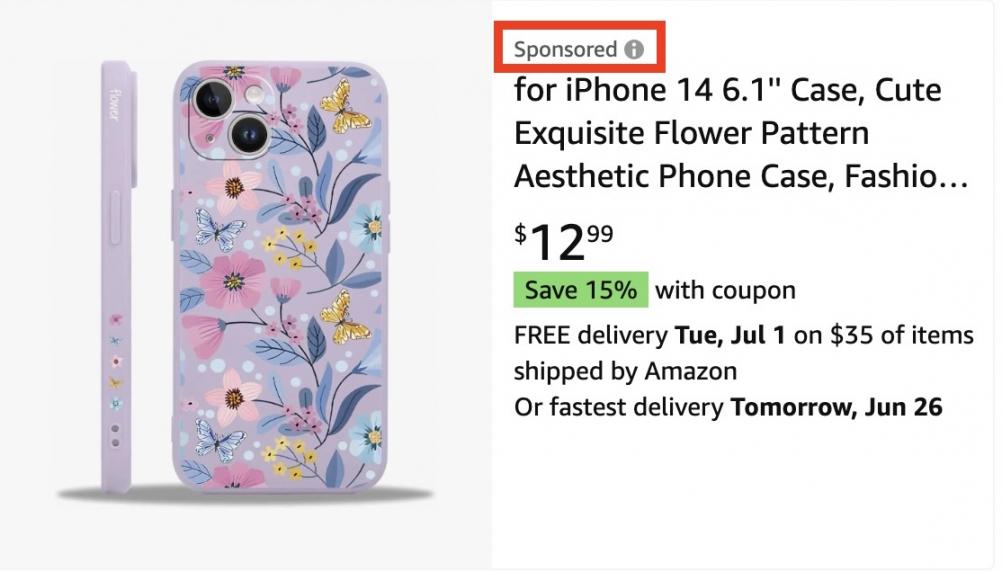The width and height of the screenshot is (1002, 572).
Task: Click the "with coupon" text
Action: (x=725, y=291)
